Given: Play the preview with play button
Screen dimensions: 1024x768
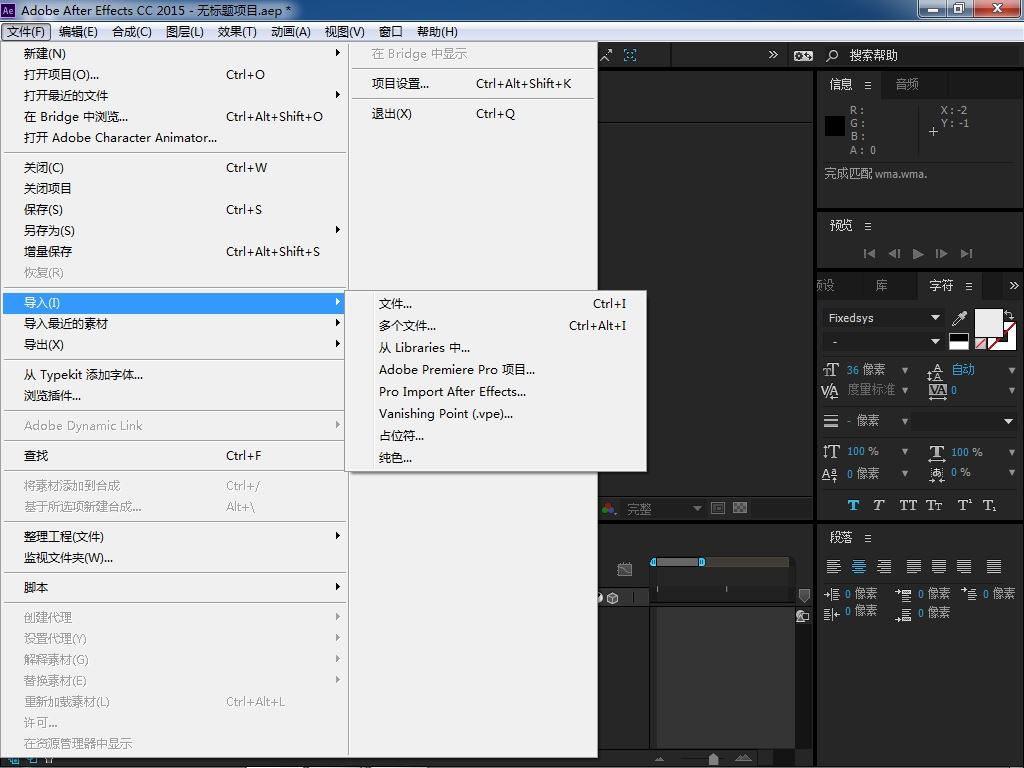Looking at the screenshot, I should point(918,253).
